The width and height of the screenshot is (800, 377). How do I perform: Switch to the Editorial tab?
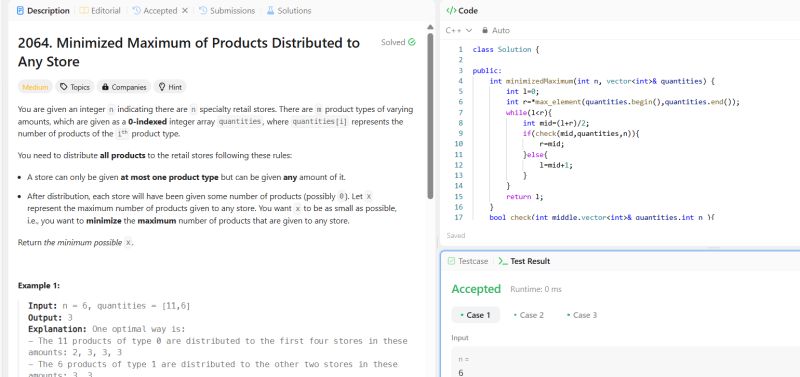[100, 11]
